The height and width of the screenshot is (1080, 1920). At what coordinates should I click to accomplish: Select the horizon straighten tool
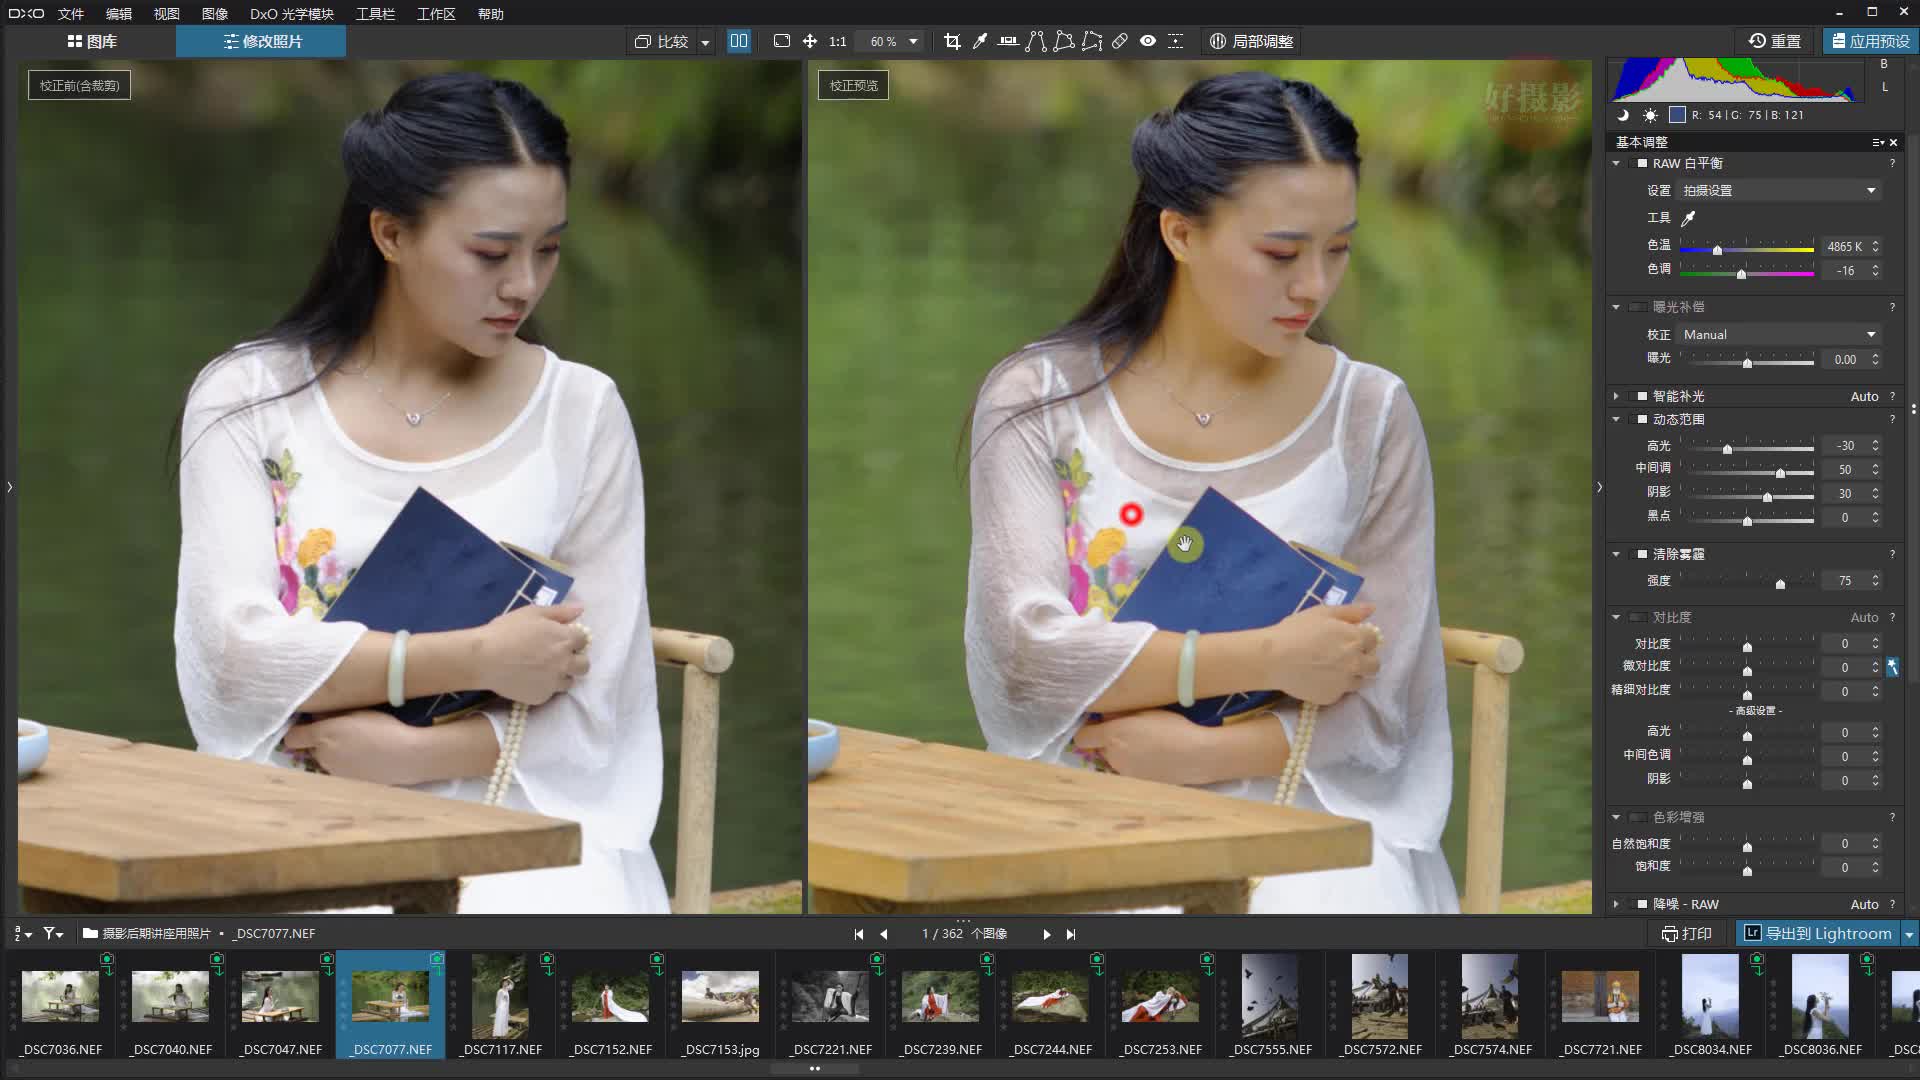1009,41
